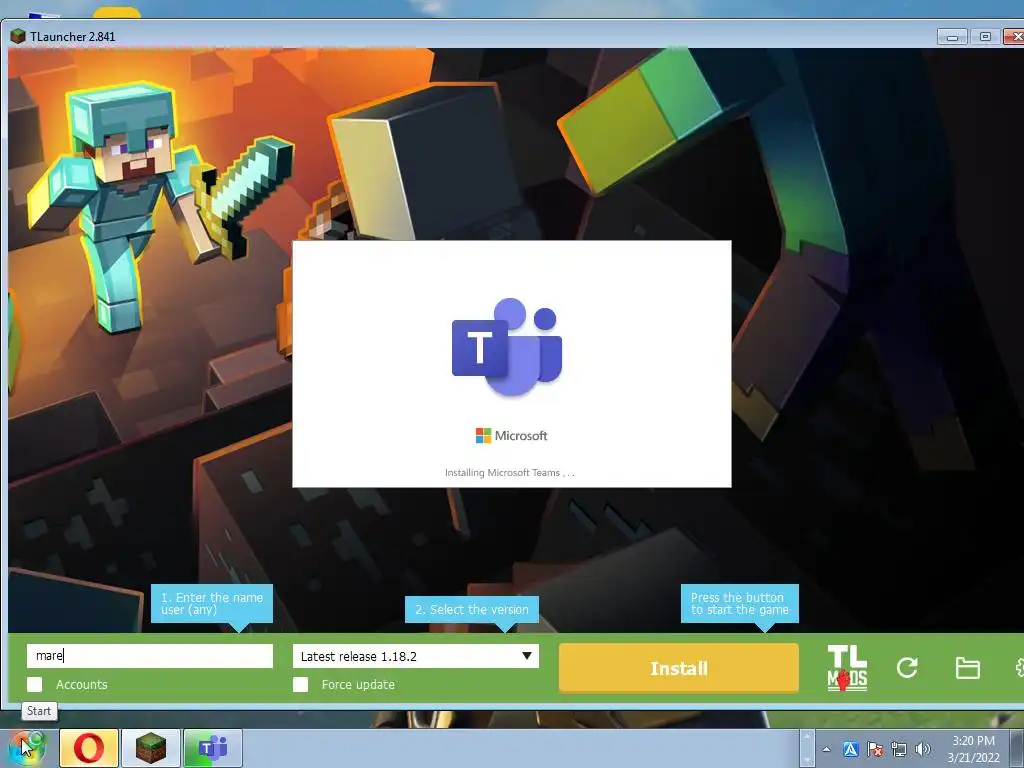This screenshot has width=1024, height=768.
Task: Click the username field containing mare
Action: click(x=150, y=656)
